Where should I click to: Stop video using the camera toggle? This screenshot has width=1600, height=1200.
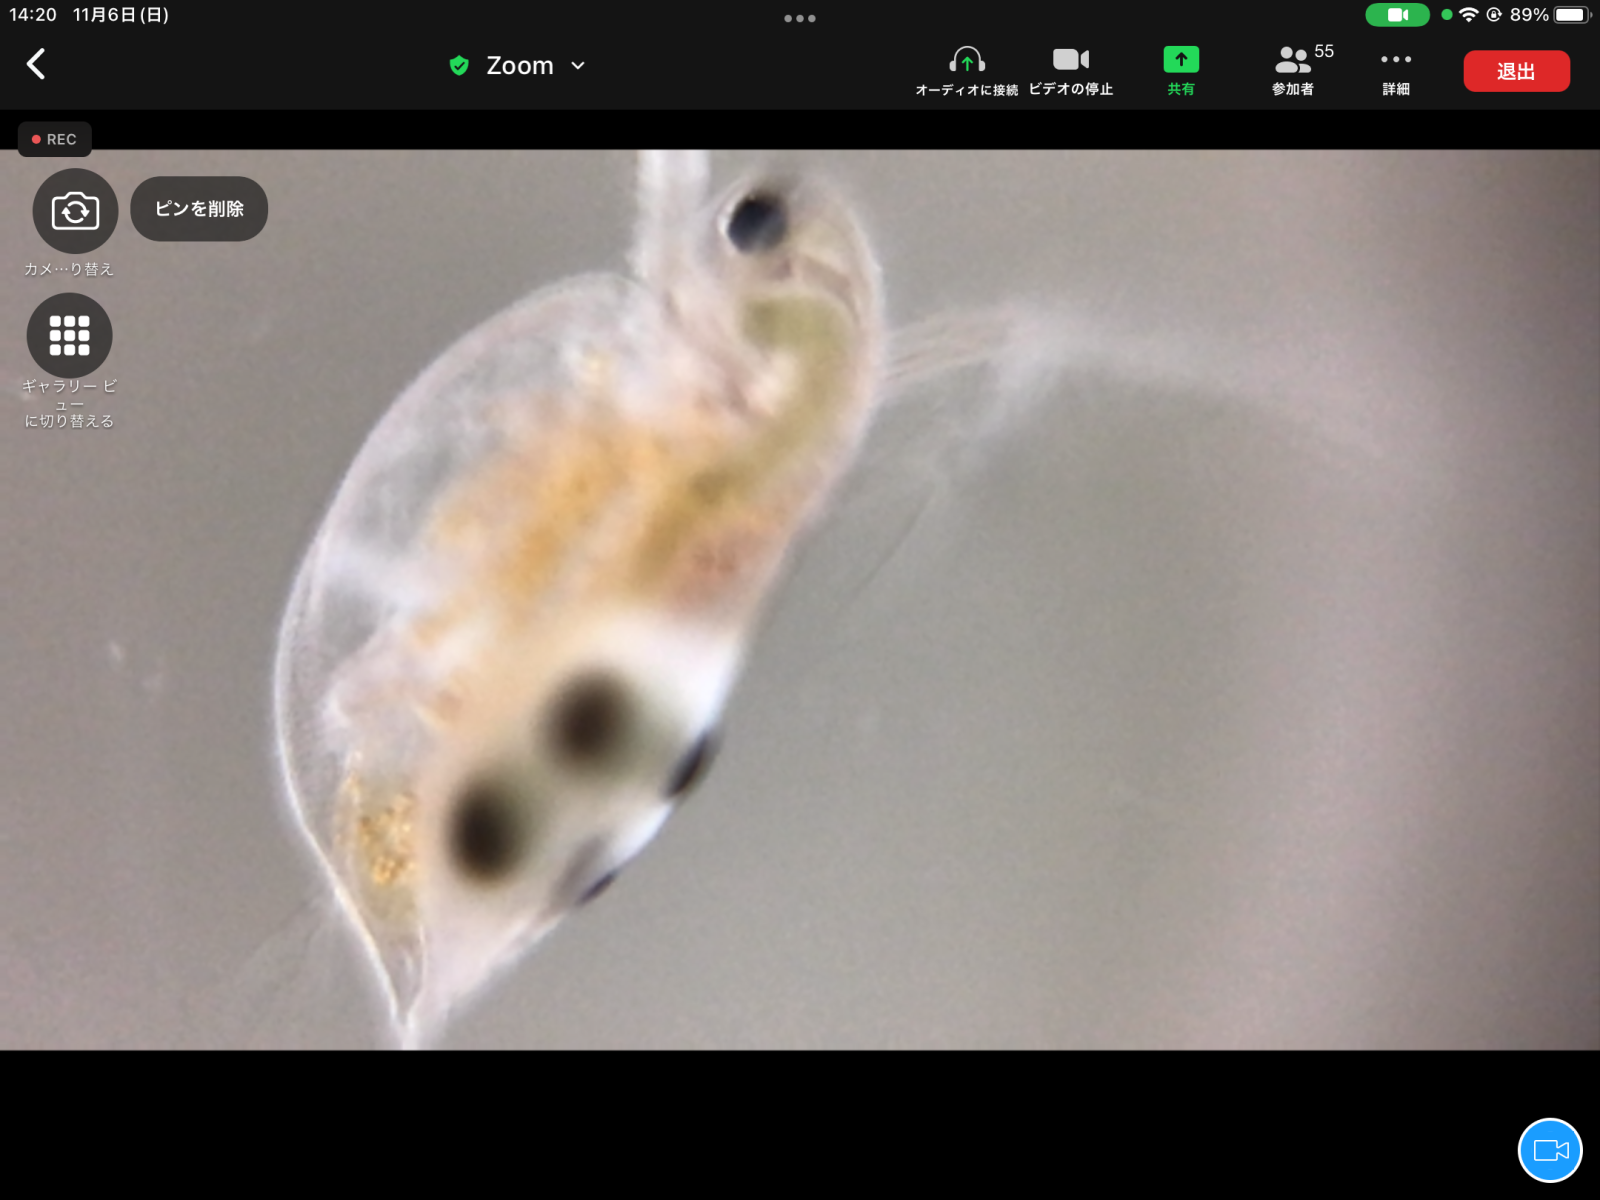[x=1070, y=70]
